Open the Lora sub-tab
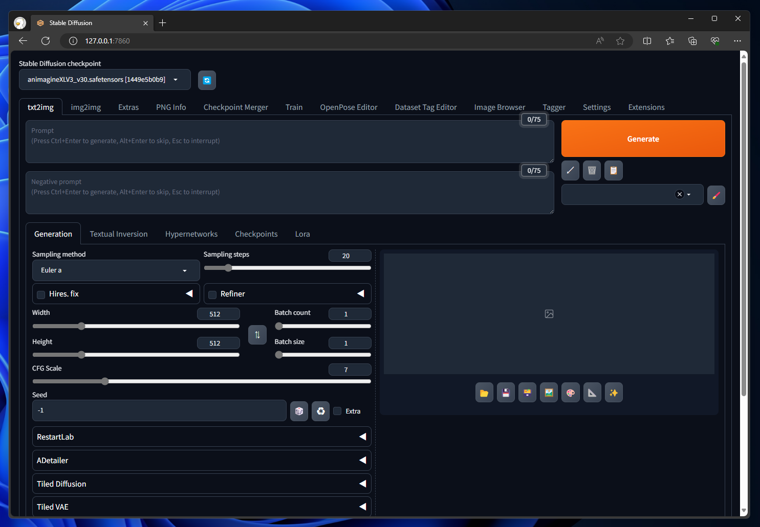This screenshot has width=760, height=527. coord(302,234)
